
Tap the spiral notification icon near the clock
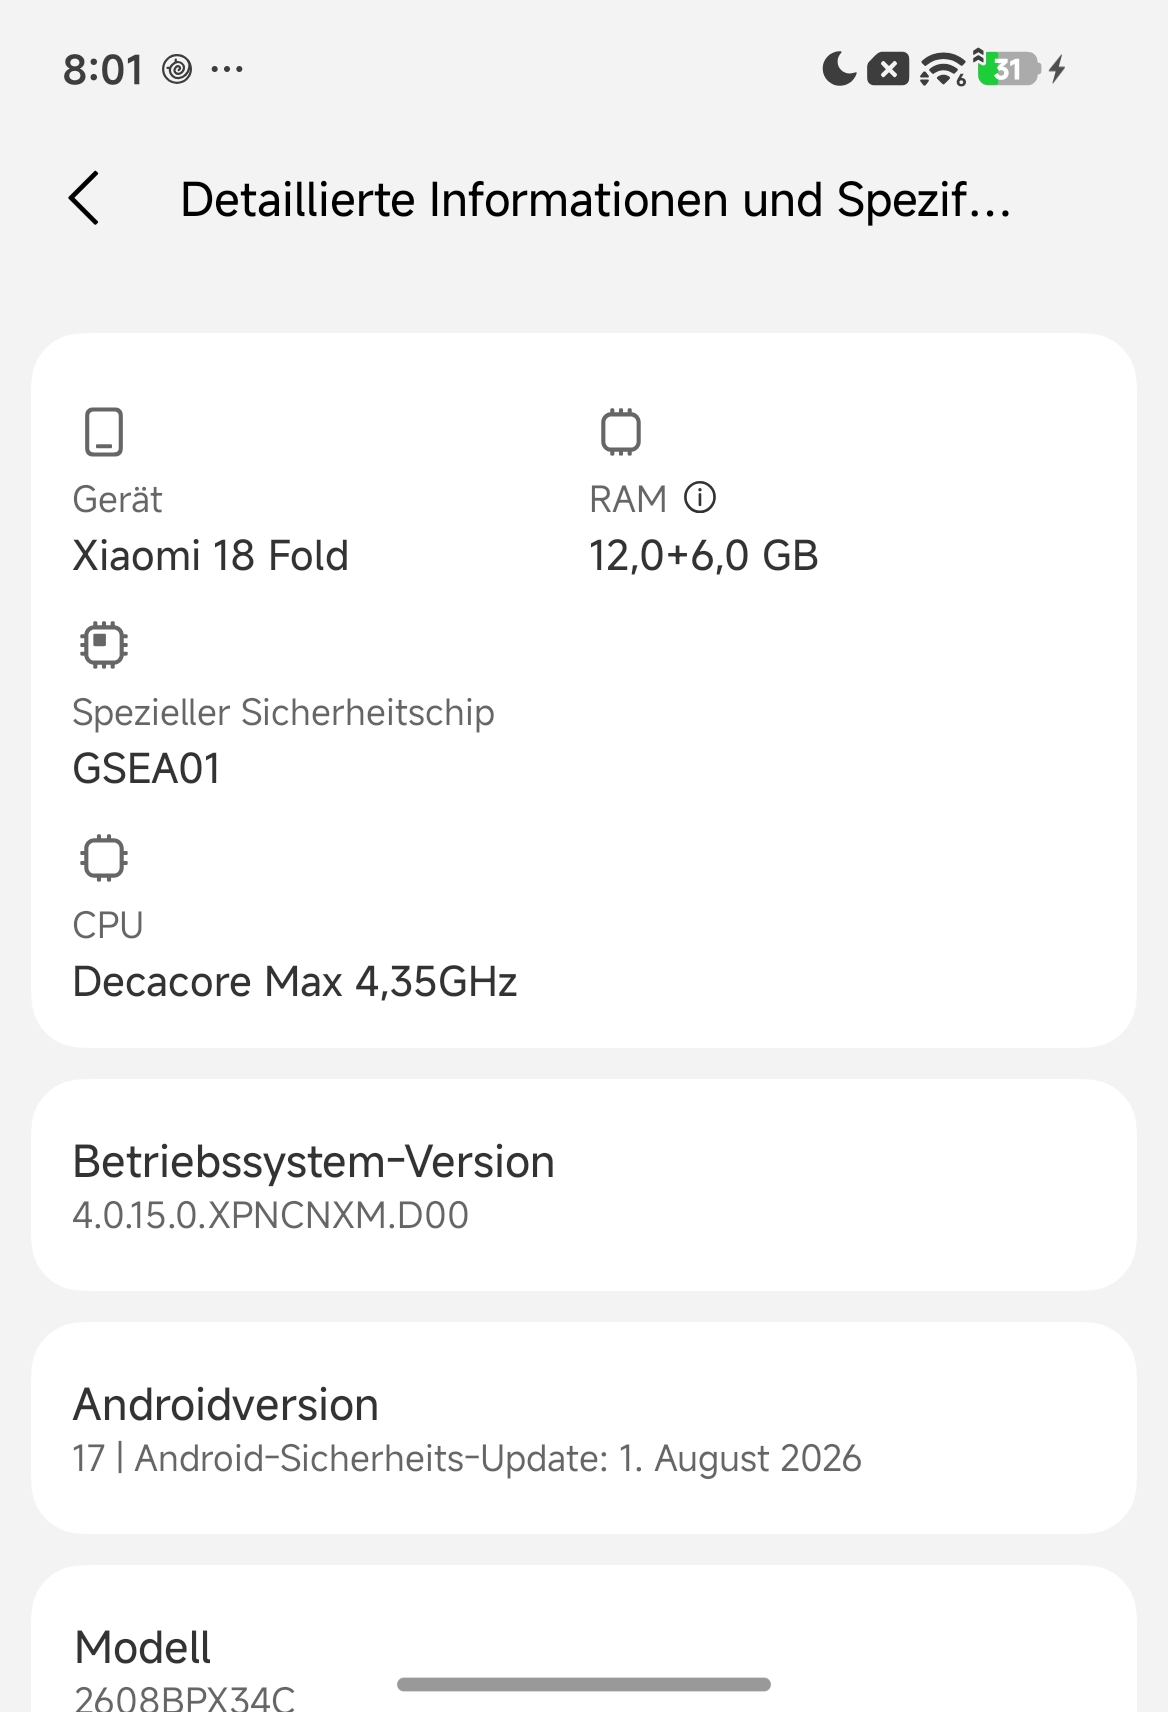click(177, 69)
